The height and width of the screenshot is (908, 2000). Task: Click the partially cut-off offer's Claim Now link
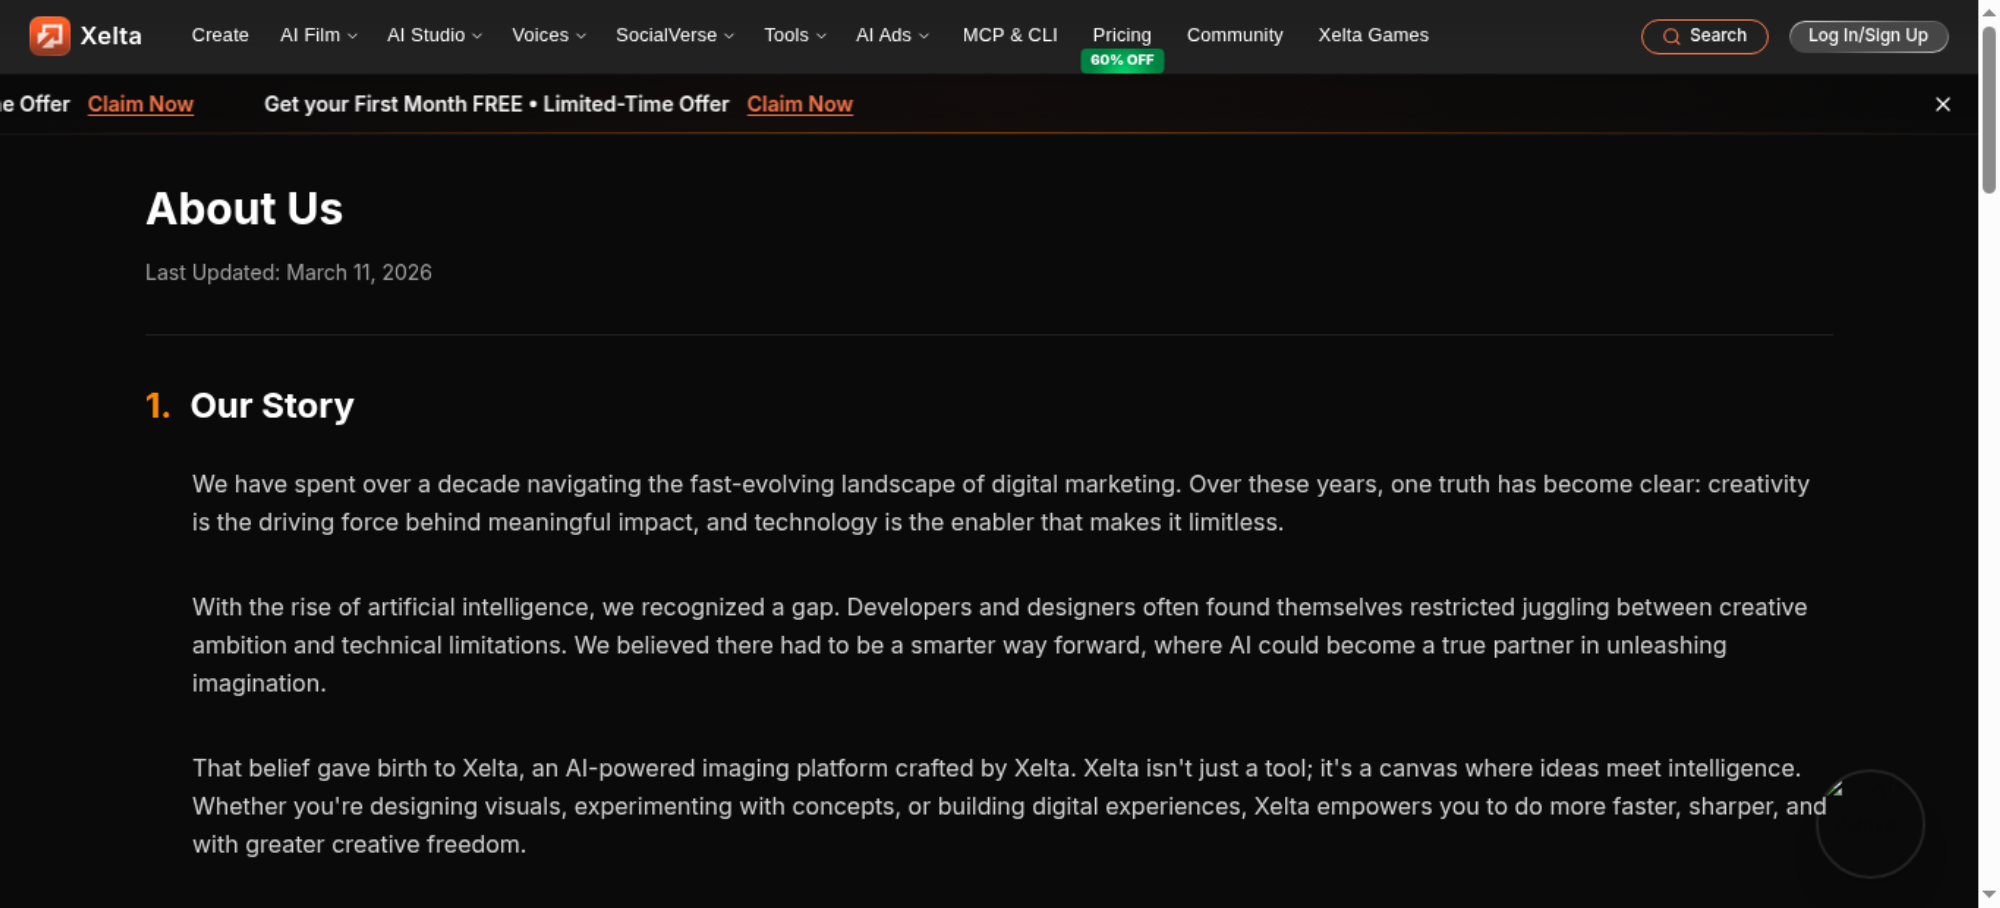[x=140, y=104]
